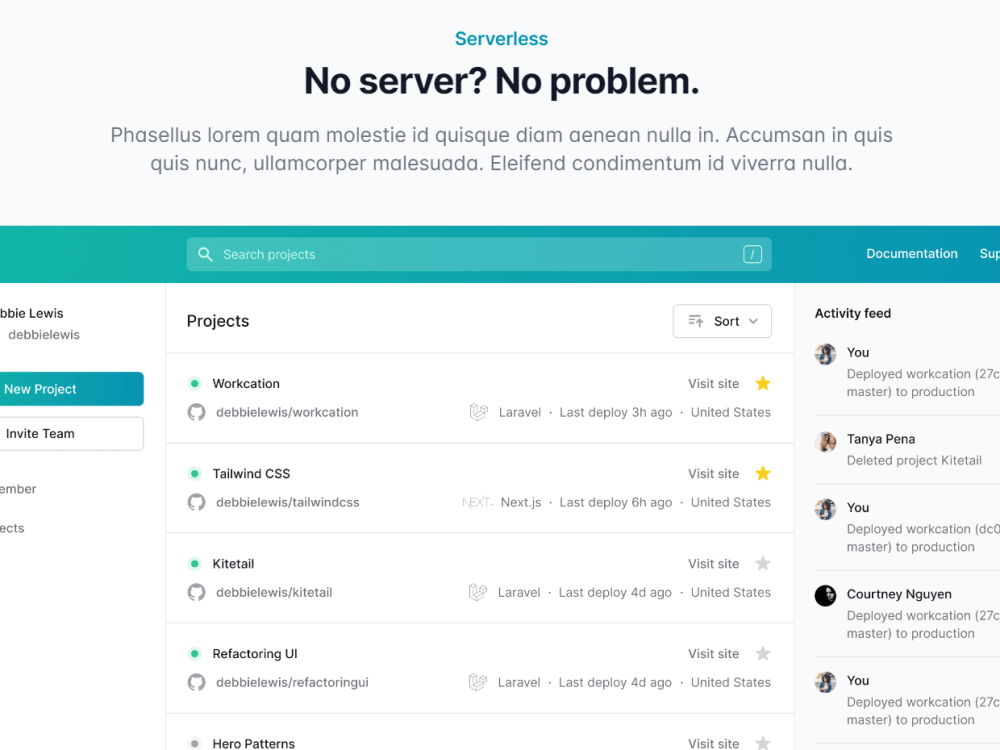Star the Refactoring UI project

point(763,653)
